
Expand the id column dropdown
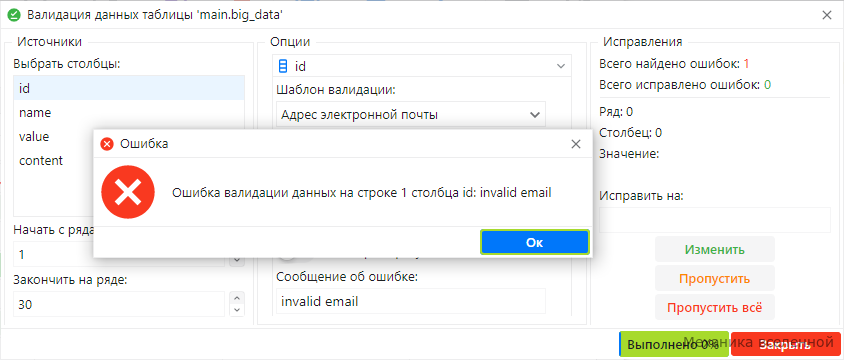(561, 67)
